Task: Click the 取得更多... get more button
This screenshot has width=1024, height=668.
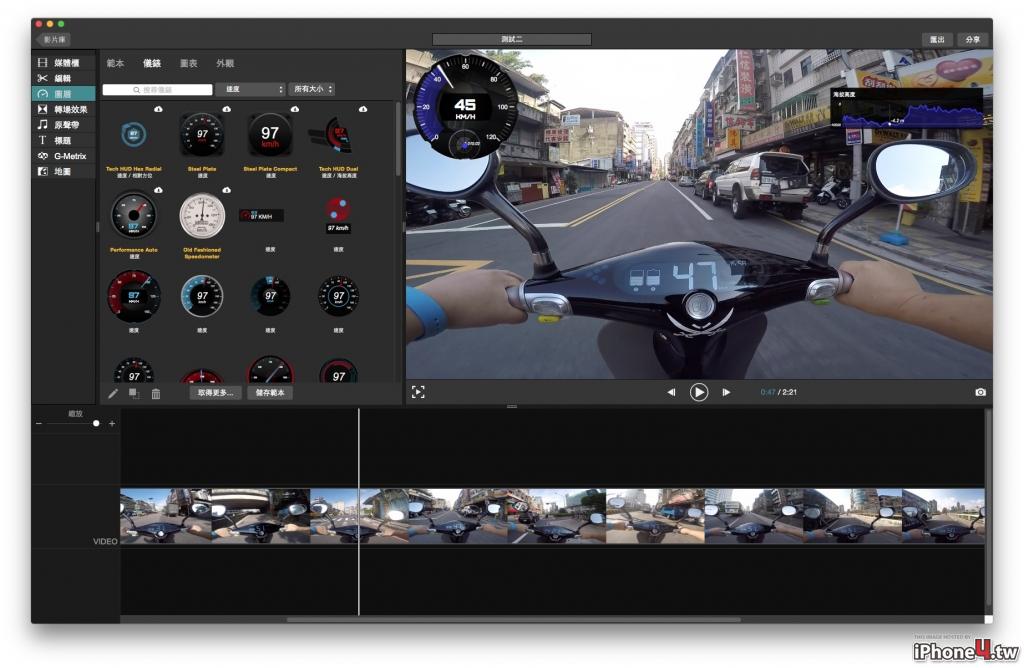Action: 216,392
